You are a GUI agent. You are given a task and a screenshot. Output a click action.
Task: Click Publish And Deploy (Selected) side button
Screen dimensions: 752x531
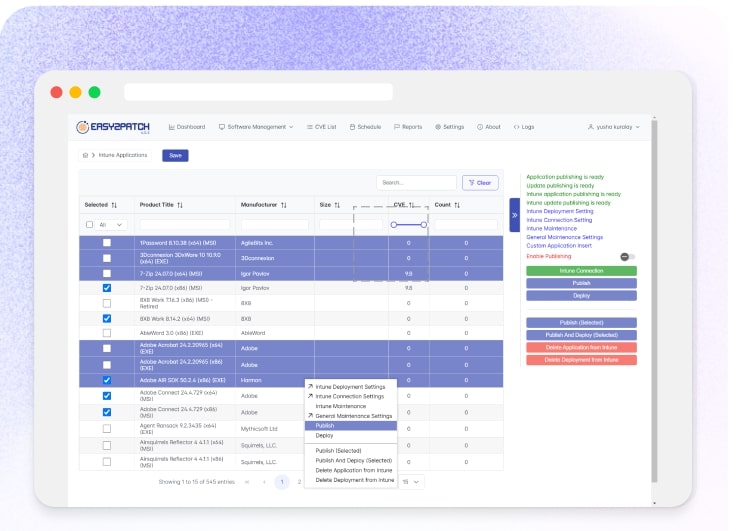(581, 335)
